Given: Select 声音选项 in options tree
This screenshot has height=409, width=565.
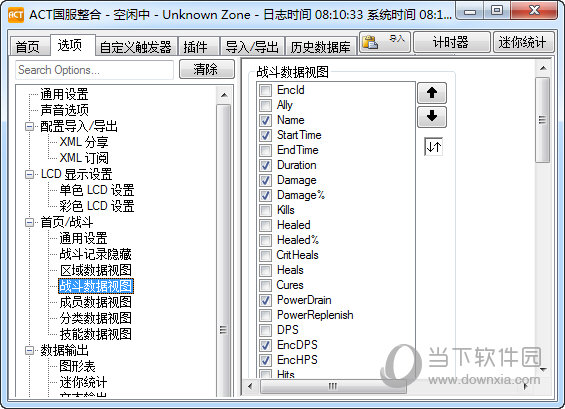Looking at the screenshot, I should click(x=64, y=110).
